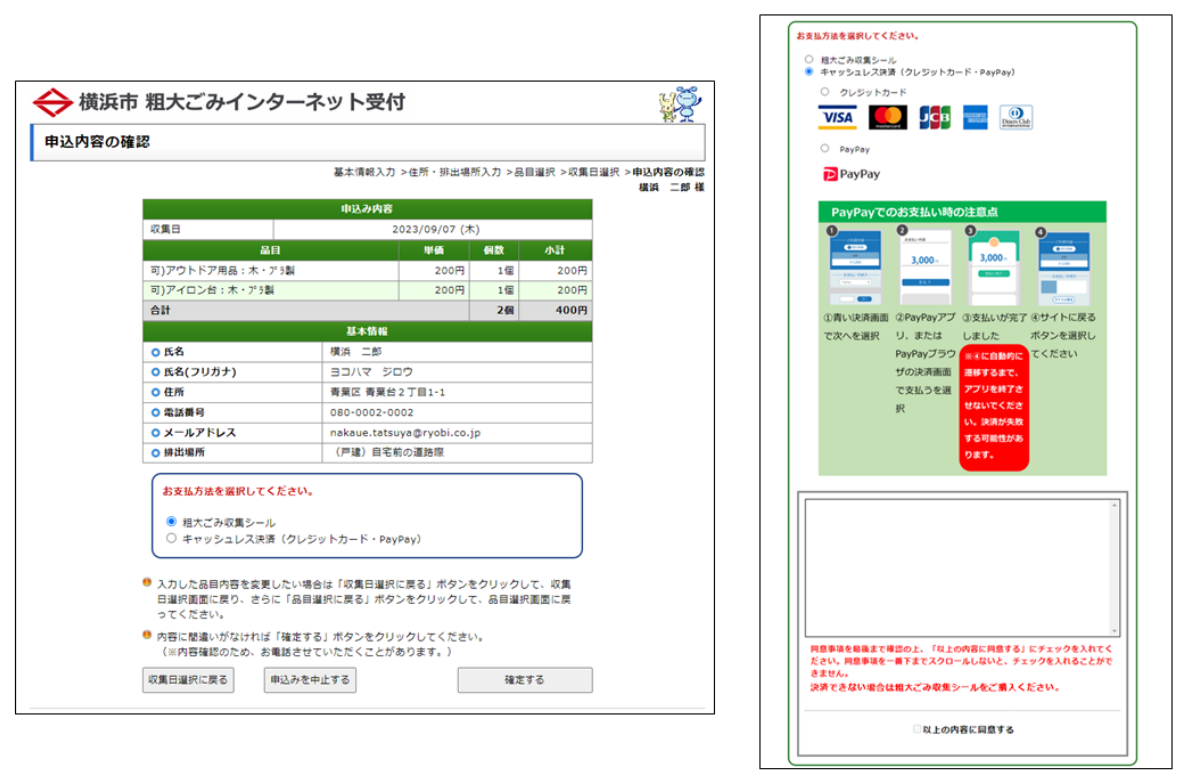Click the 確定する button
This screenshot has height=773, width=1182.
coord(525,680)
